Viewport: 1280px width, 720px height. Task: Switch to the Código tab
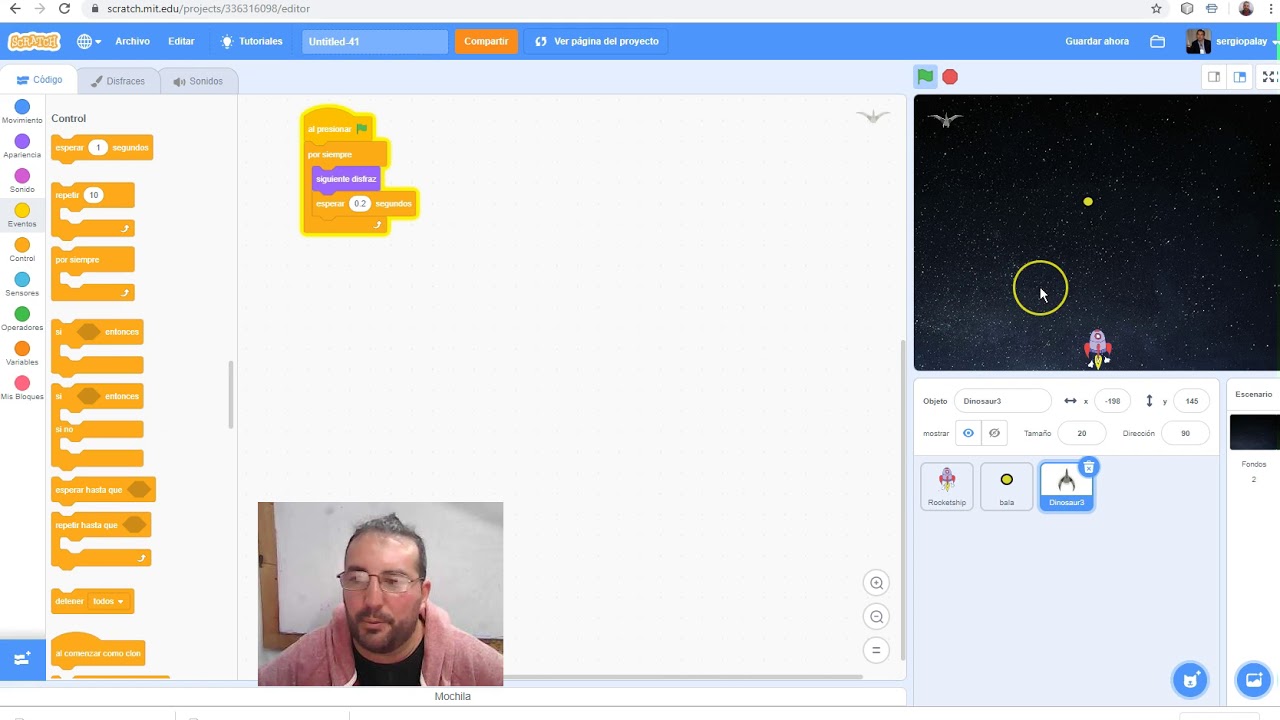[39, 80]
